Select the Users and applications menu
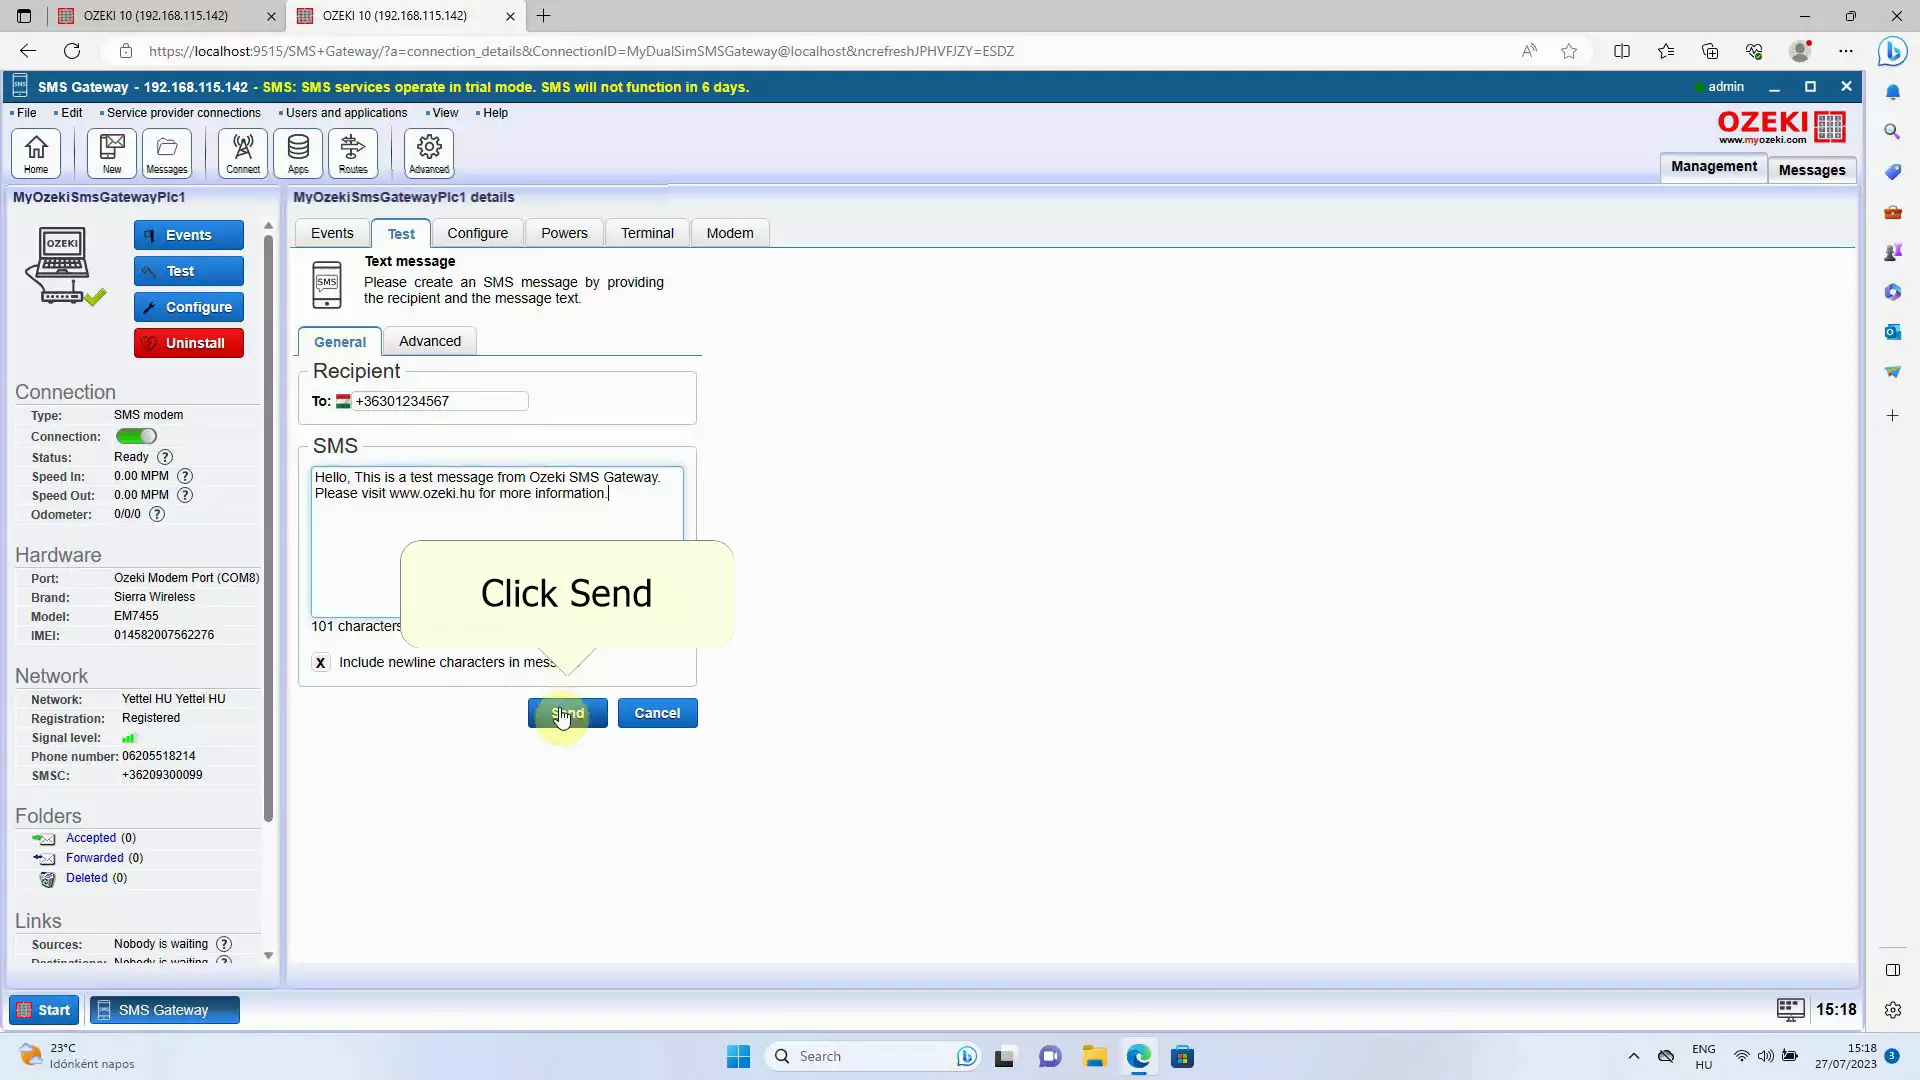The width and height of the screenshot is (1920, 1080). [x=344, y=112]
